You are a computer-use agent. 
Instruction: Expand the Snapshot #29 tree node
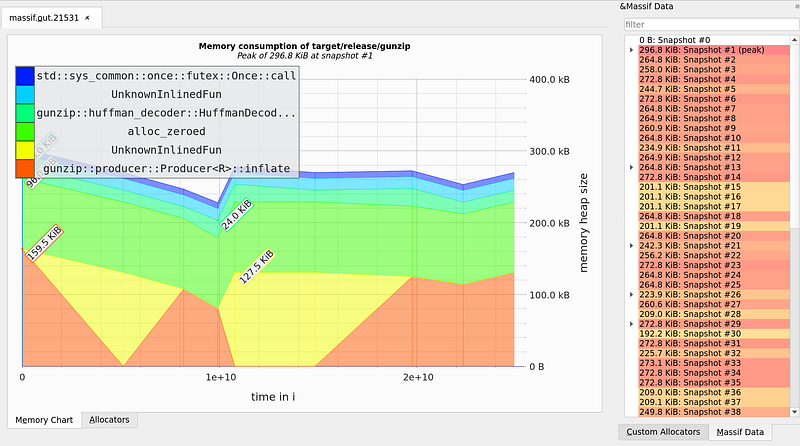pyautogui.click(x=630, y=324)
